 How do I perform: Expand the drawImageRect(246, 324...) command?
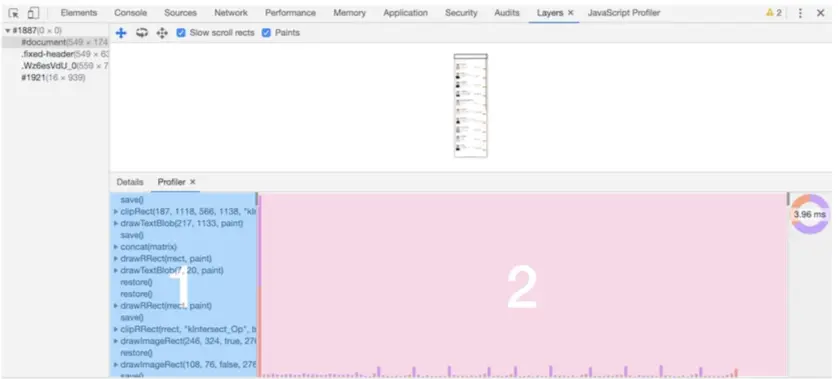[x=116, y=341]
